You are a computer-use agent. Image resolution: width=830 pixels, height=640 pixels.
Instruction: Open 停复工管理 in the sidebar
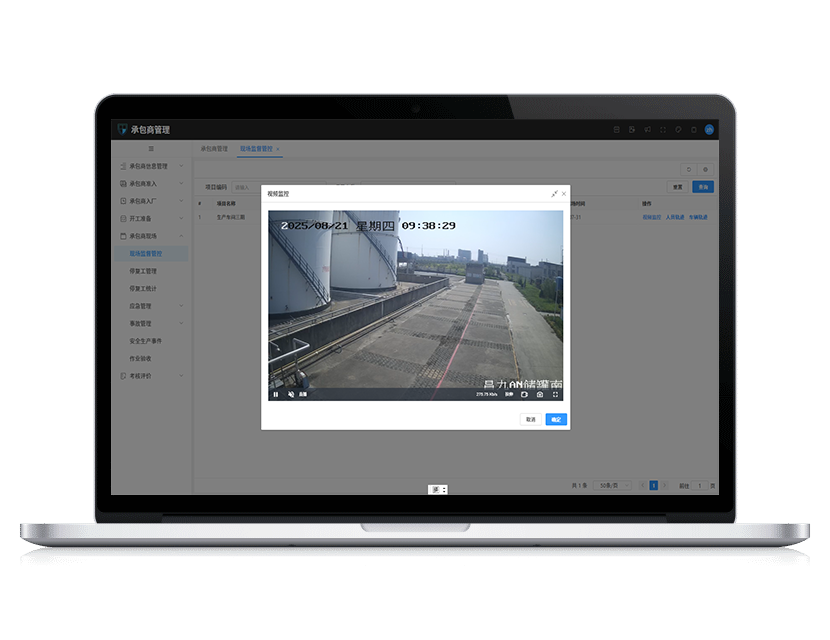[143, 271]
